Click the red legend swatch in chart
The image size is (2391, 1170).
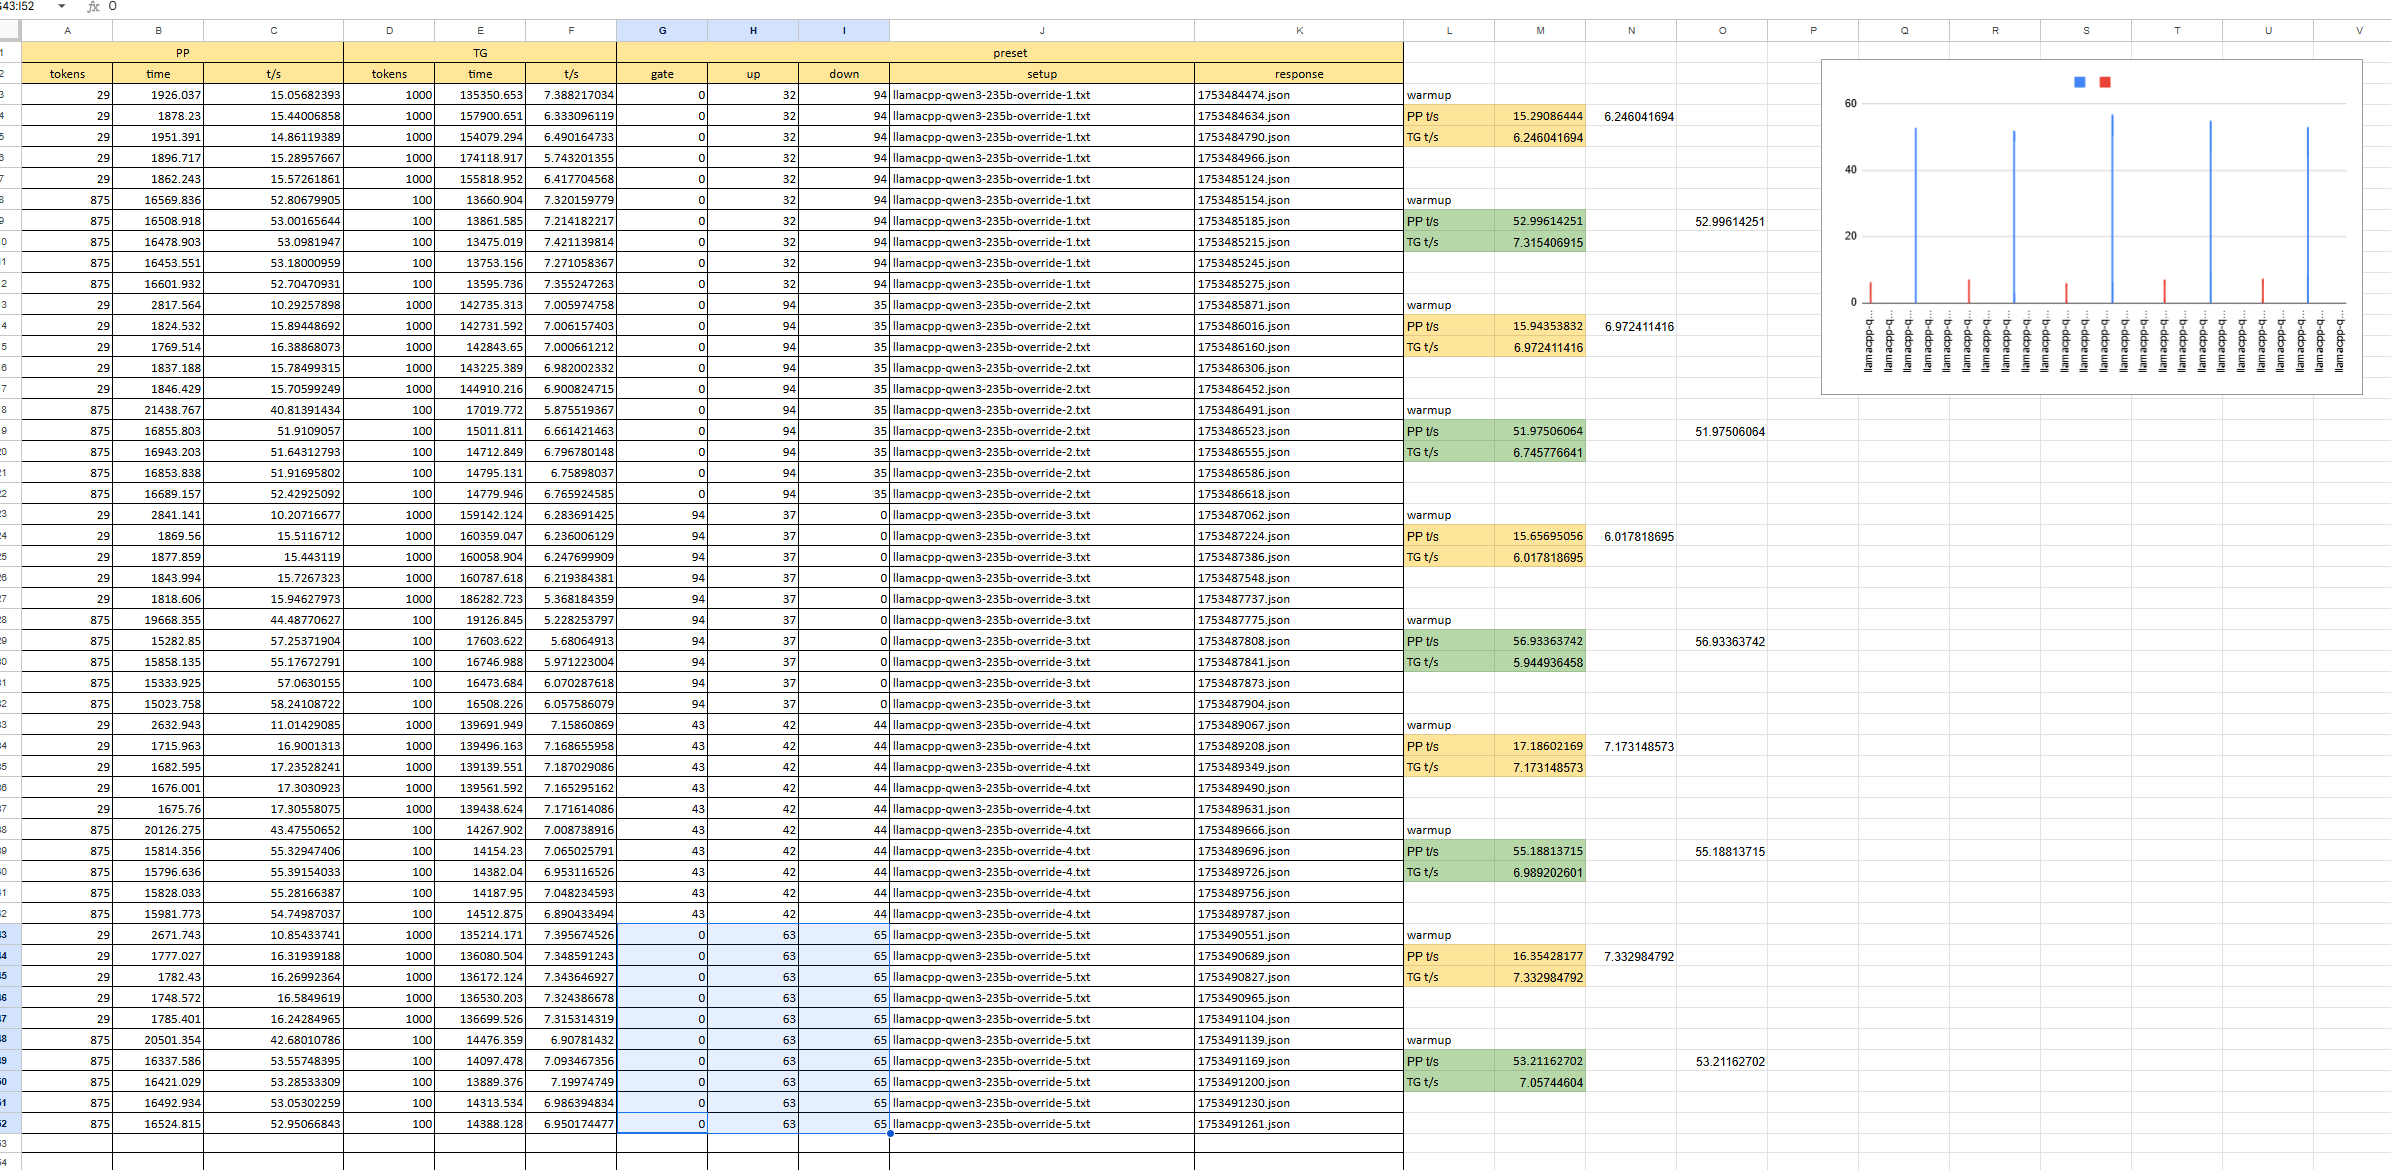tap(2105, 82)
